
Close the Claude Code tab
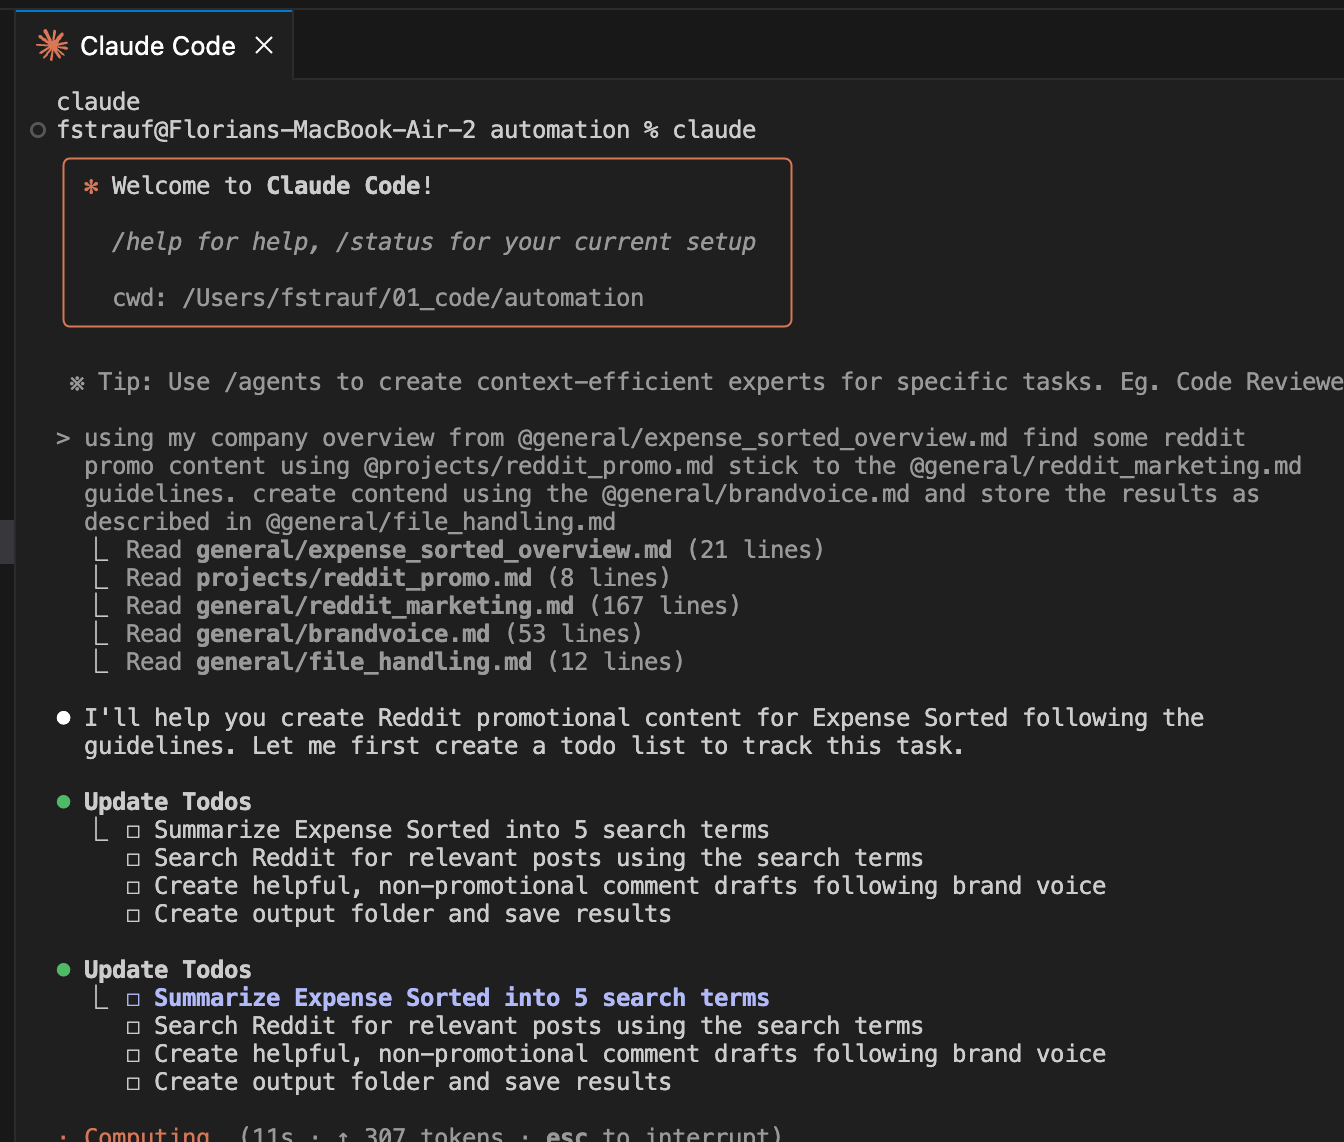click(x=264, y=45)
